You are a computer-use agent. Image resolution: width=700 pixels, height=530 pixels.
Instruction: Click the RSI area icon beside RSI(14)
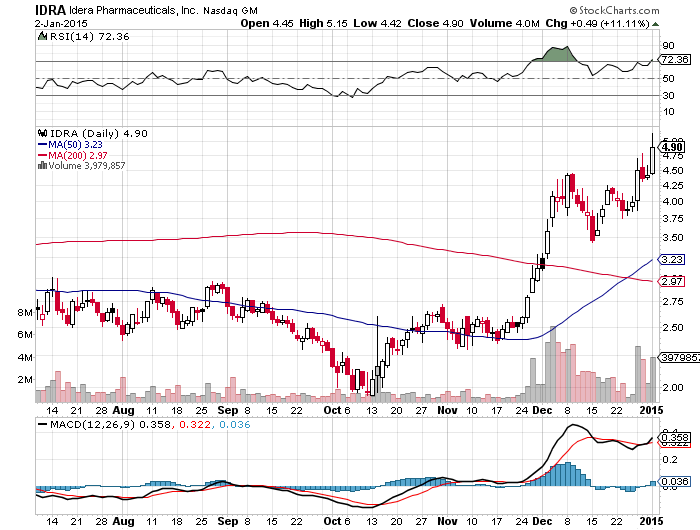[x=42, y=36]
